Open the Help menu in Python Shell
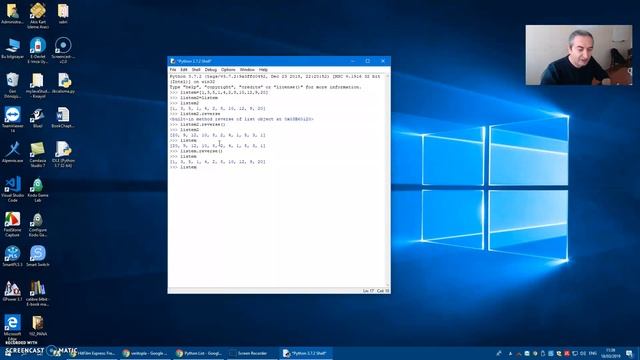Image resolution: width=640 pixels, height=360 pixels. coord(263,70)
